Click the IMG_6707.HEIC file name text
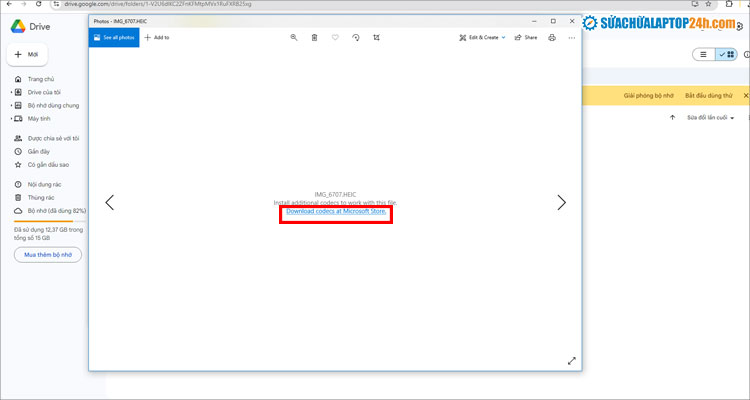This screenshot has height=400, width=750. 335,195
